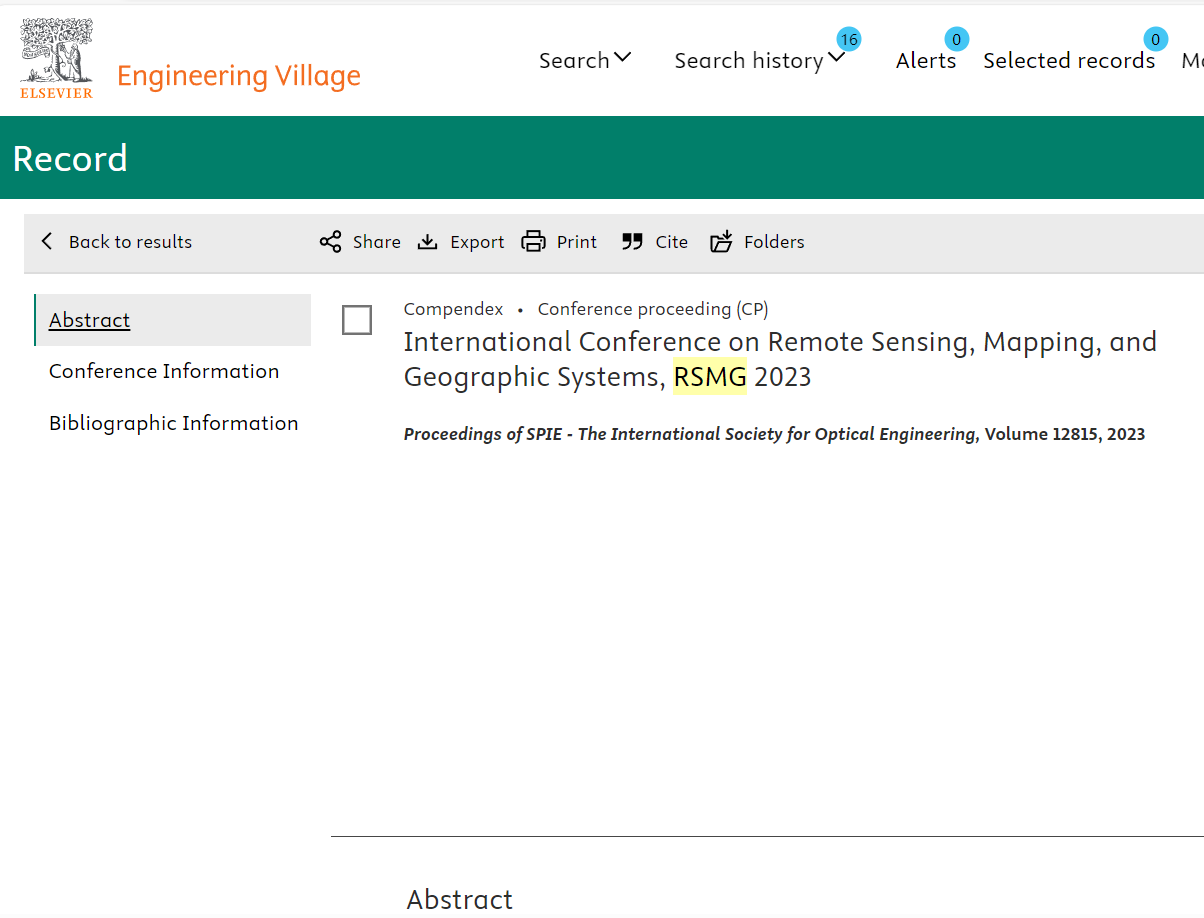Click the Export download icon

pyautogui.click(x=428, y=242)
